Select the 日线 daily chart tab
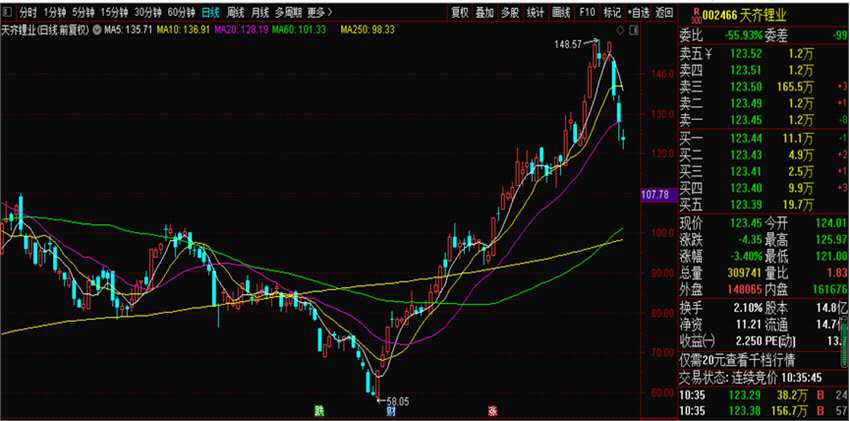This screenshot has width=850, height=421. point(210,12)
